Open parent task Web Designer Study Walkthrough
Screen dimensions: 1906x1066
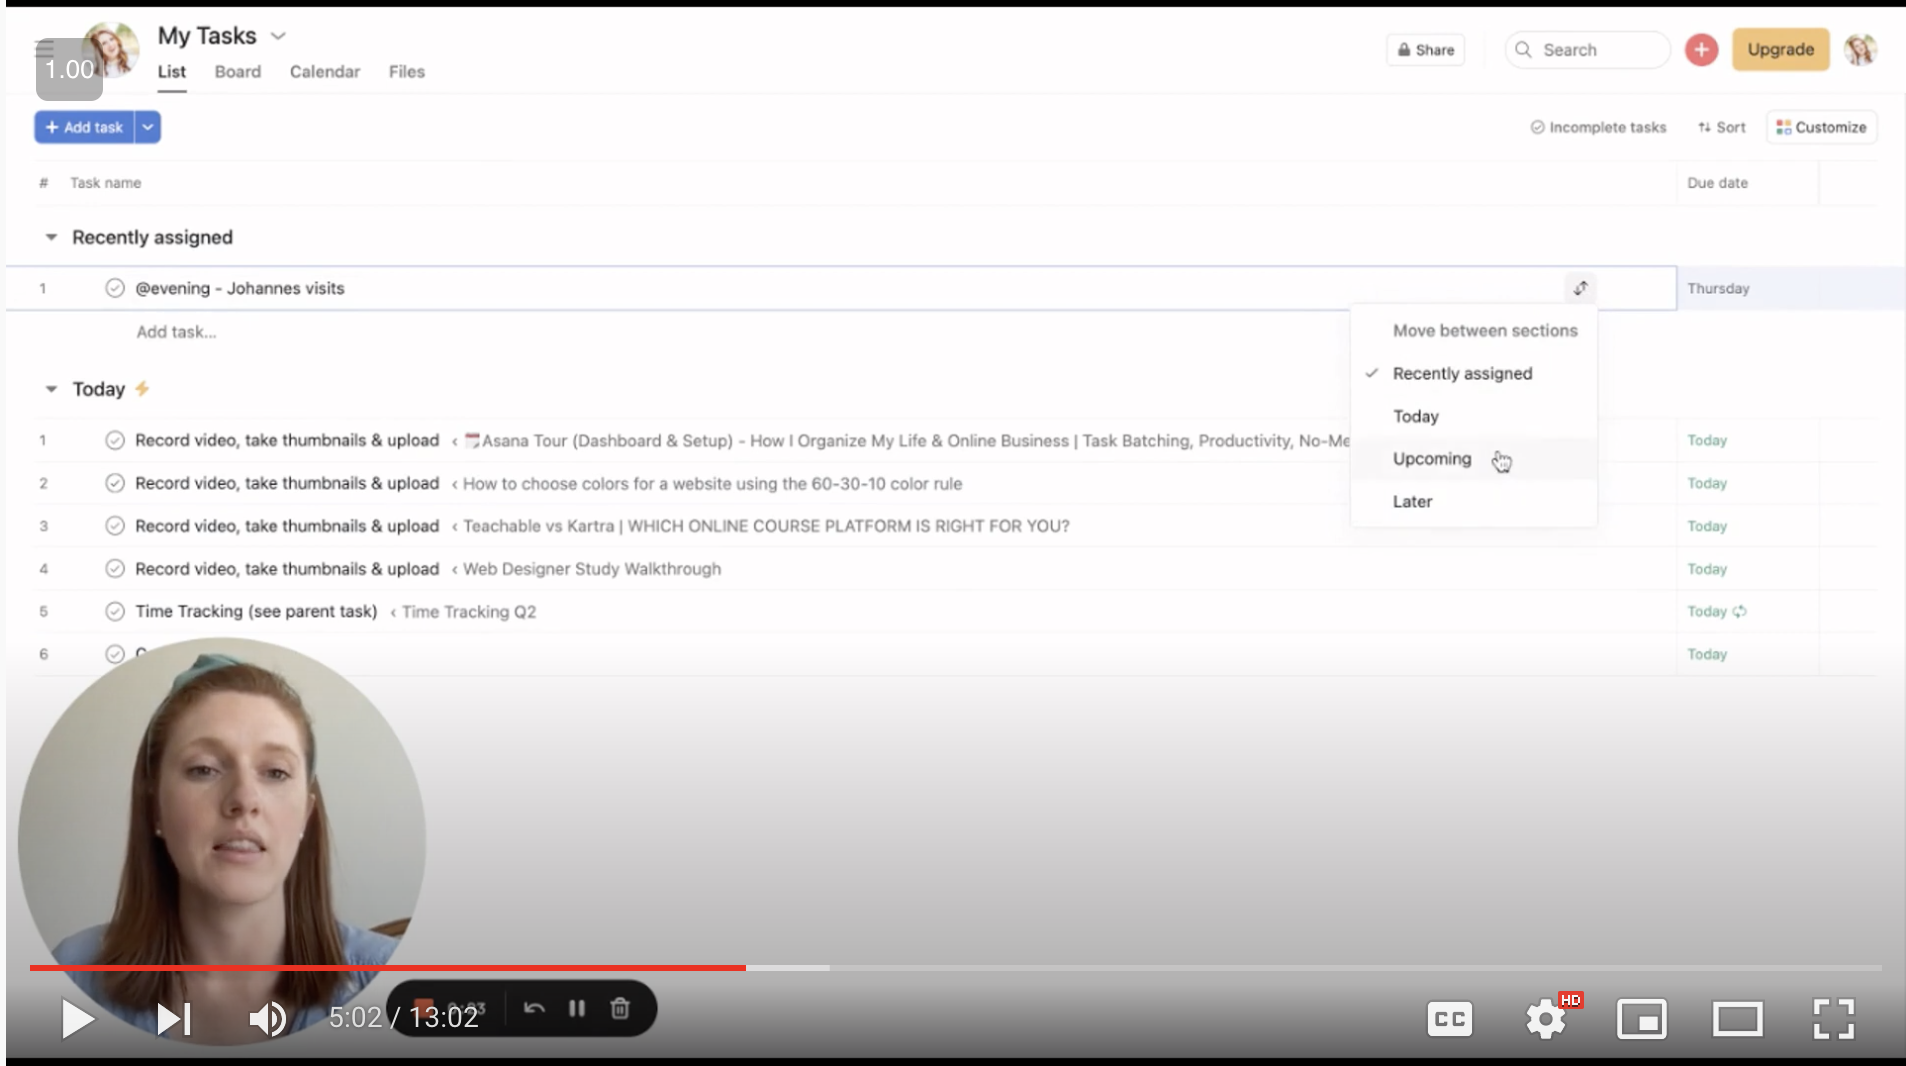[591, 569]
